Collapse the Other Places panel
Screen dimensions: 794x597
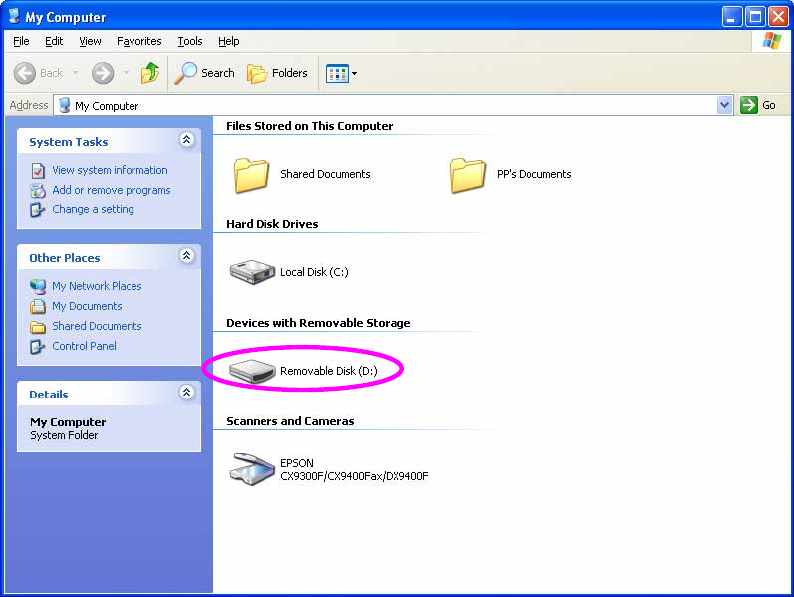pos(186,256)
